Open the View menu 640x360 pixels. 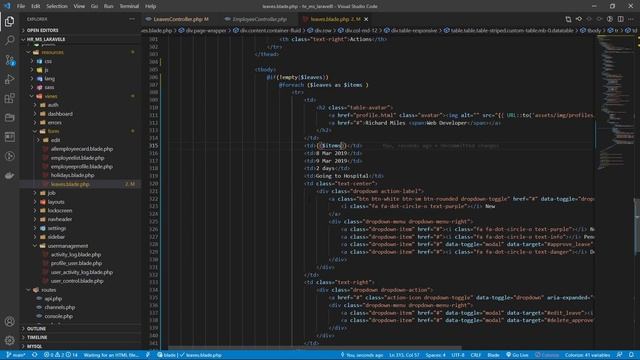(x=79, y=6)
